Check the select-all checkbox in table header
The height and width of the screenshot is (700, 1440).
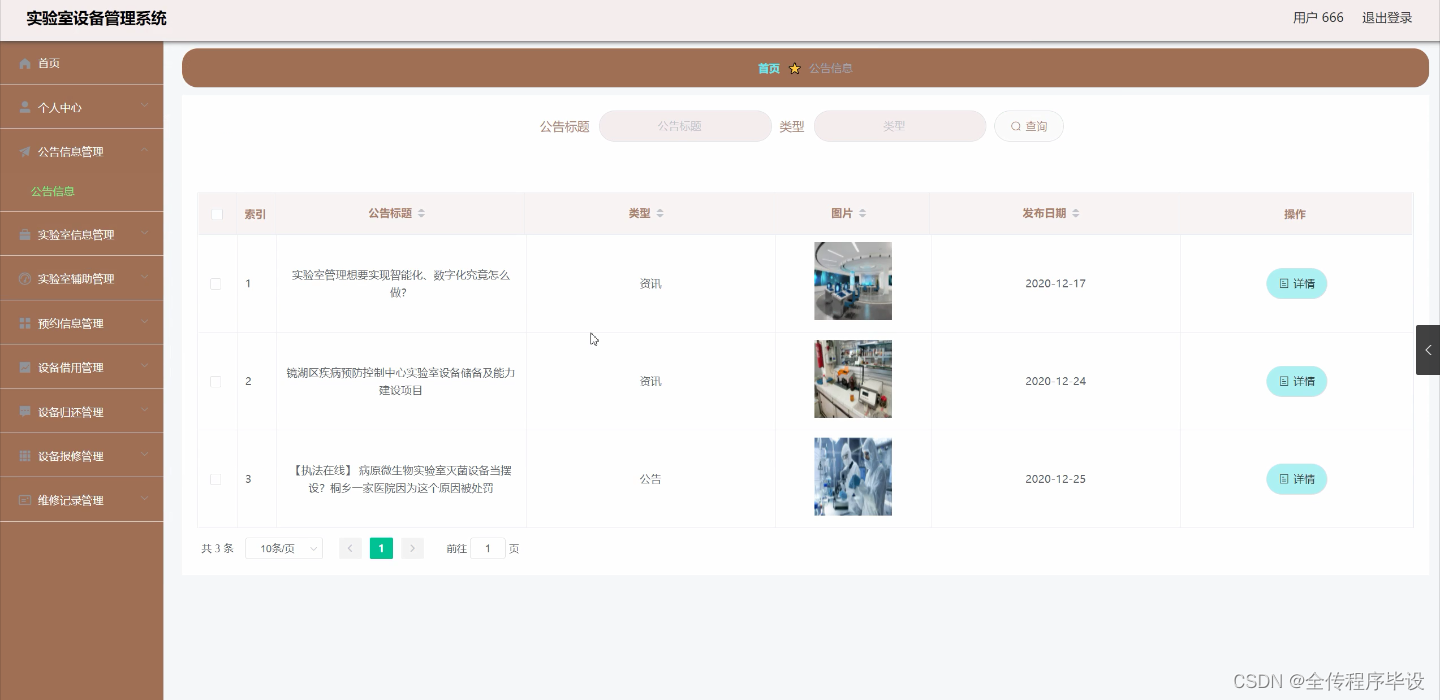pyautogui.click(x=217, y=214)
